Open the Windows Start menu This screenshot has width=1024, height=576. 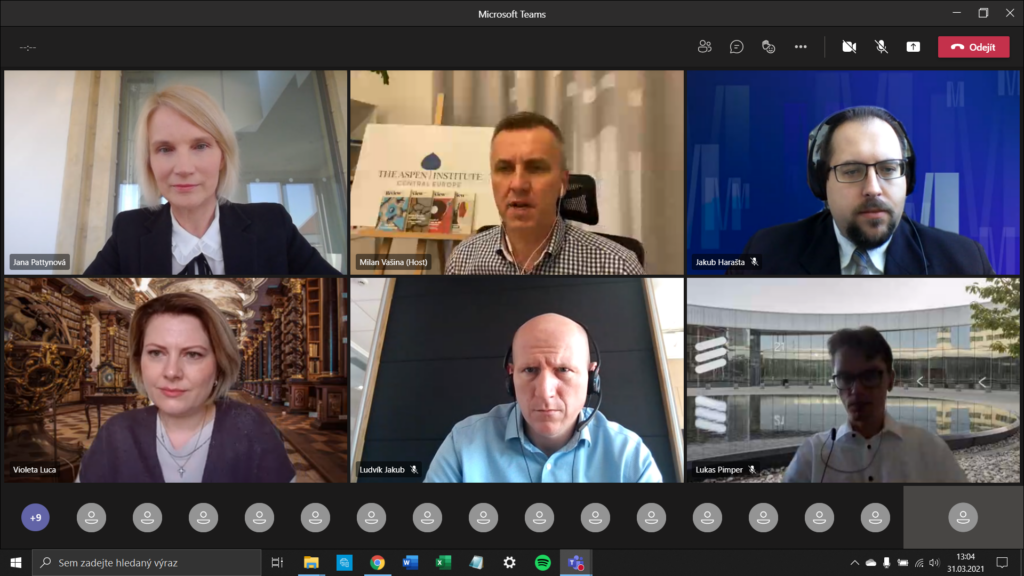coord(16,563)
